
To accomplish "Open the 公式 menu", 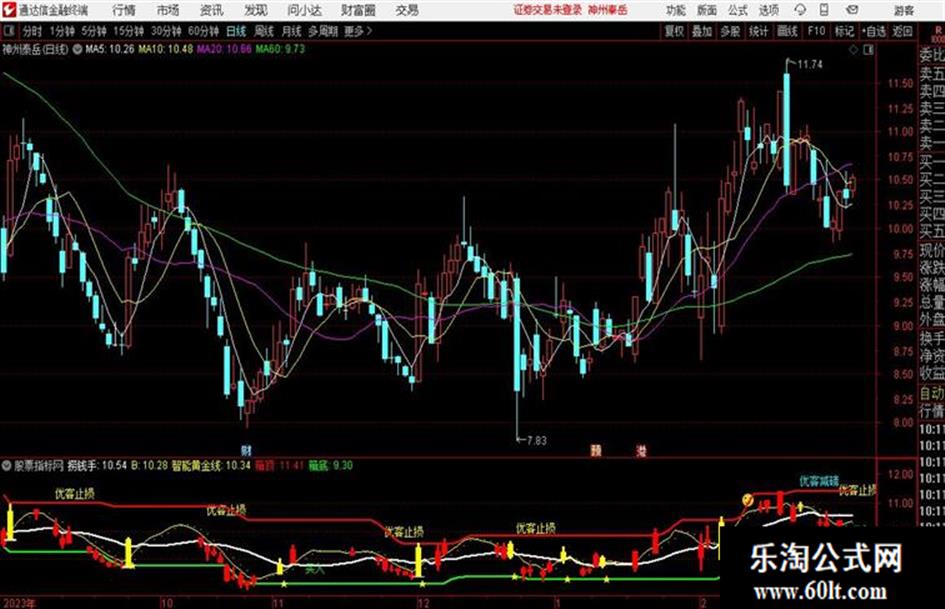I will point(738,10).
